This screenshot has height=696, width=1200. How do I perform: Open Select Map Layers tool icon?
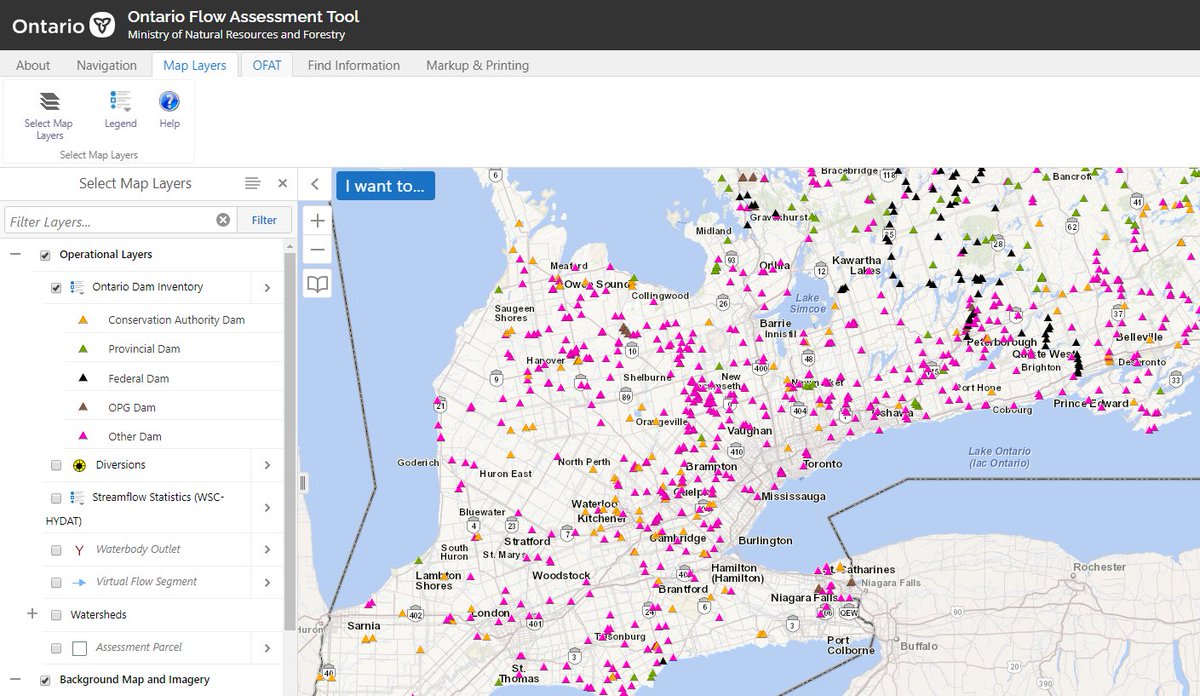49,101
